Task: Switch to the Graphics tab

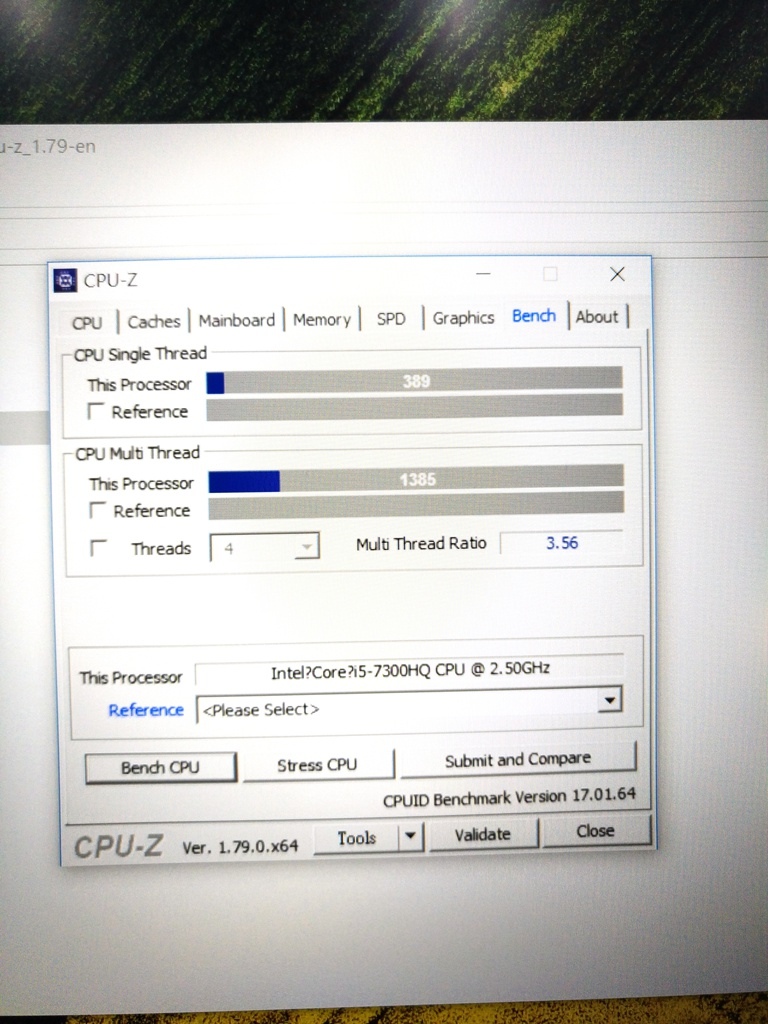Action: click(x=463, y=318)
